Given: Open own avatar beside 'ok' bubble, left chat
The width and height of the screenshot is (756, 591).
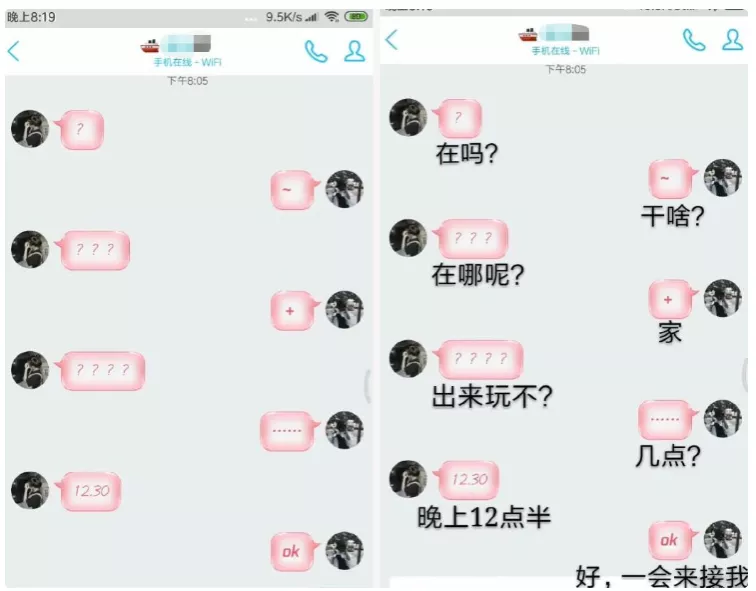Looking at the screenshot, I should (x=344, y=551).
